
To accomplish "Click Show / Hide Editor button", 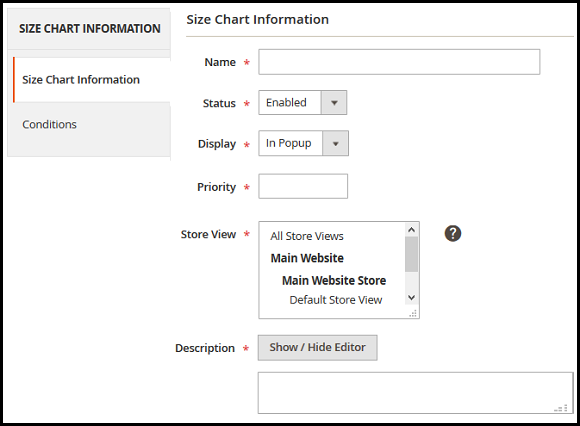I will pos(318,348).
